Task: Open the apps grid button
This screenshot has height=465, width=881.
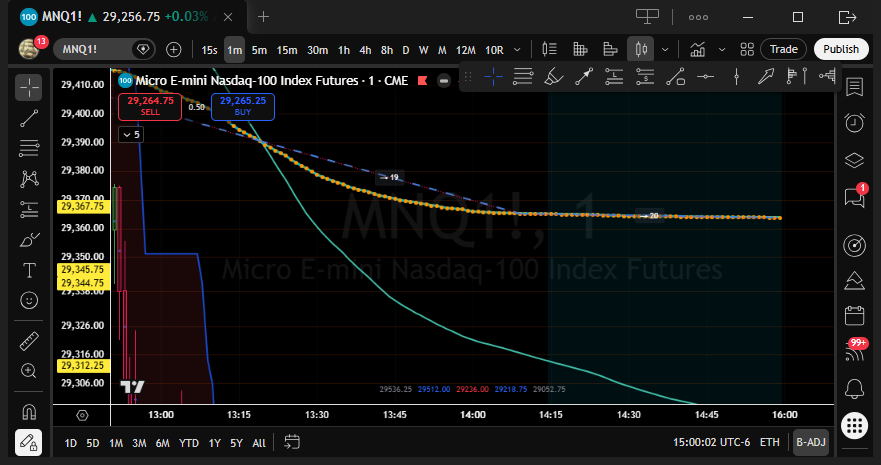Action: coord(854,426)
